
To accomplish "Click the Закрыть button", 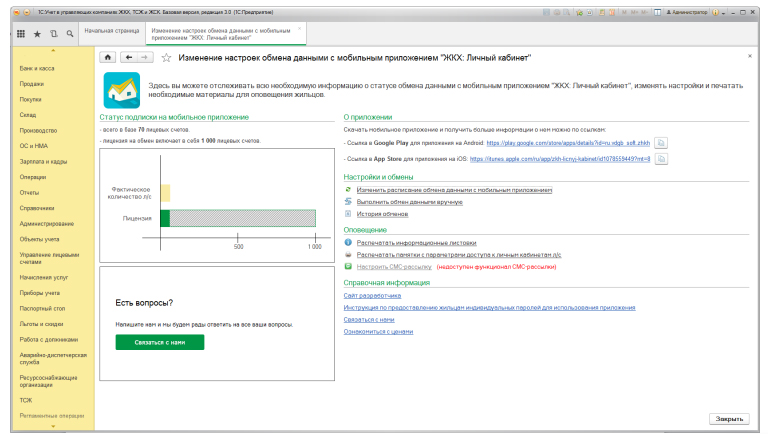I will tap(729, 418).
